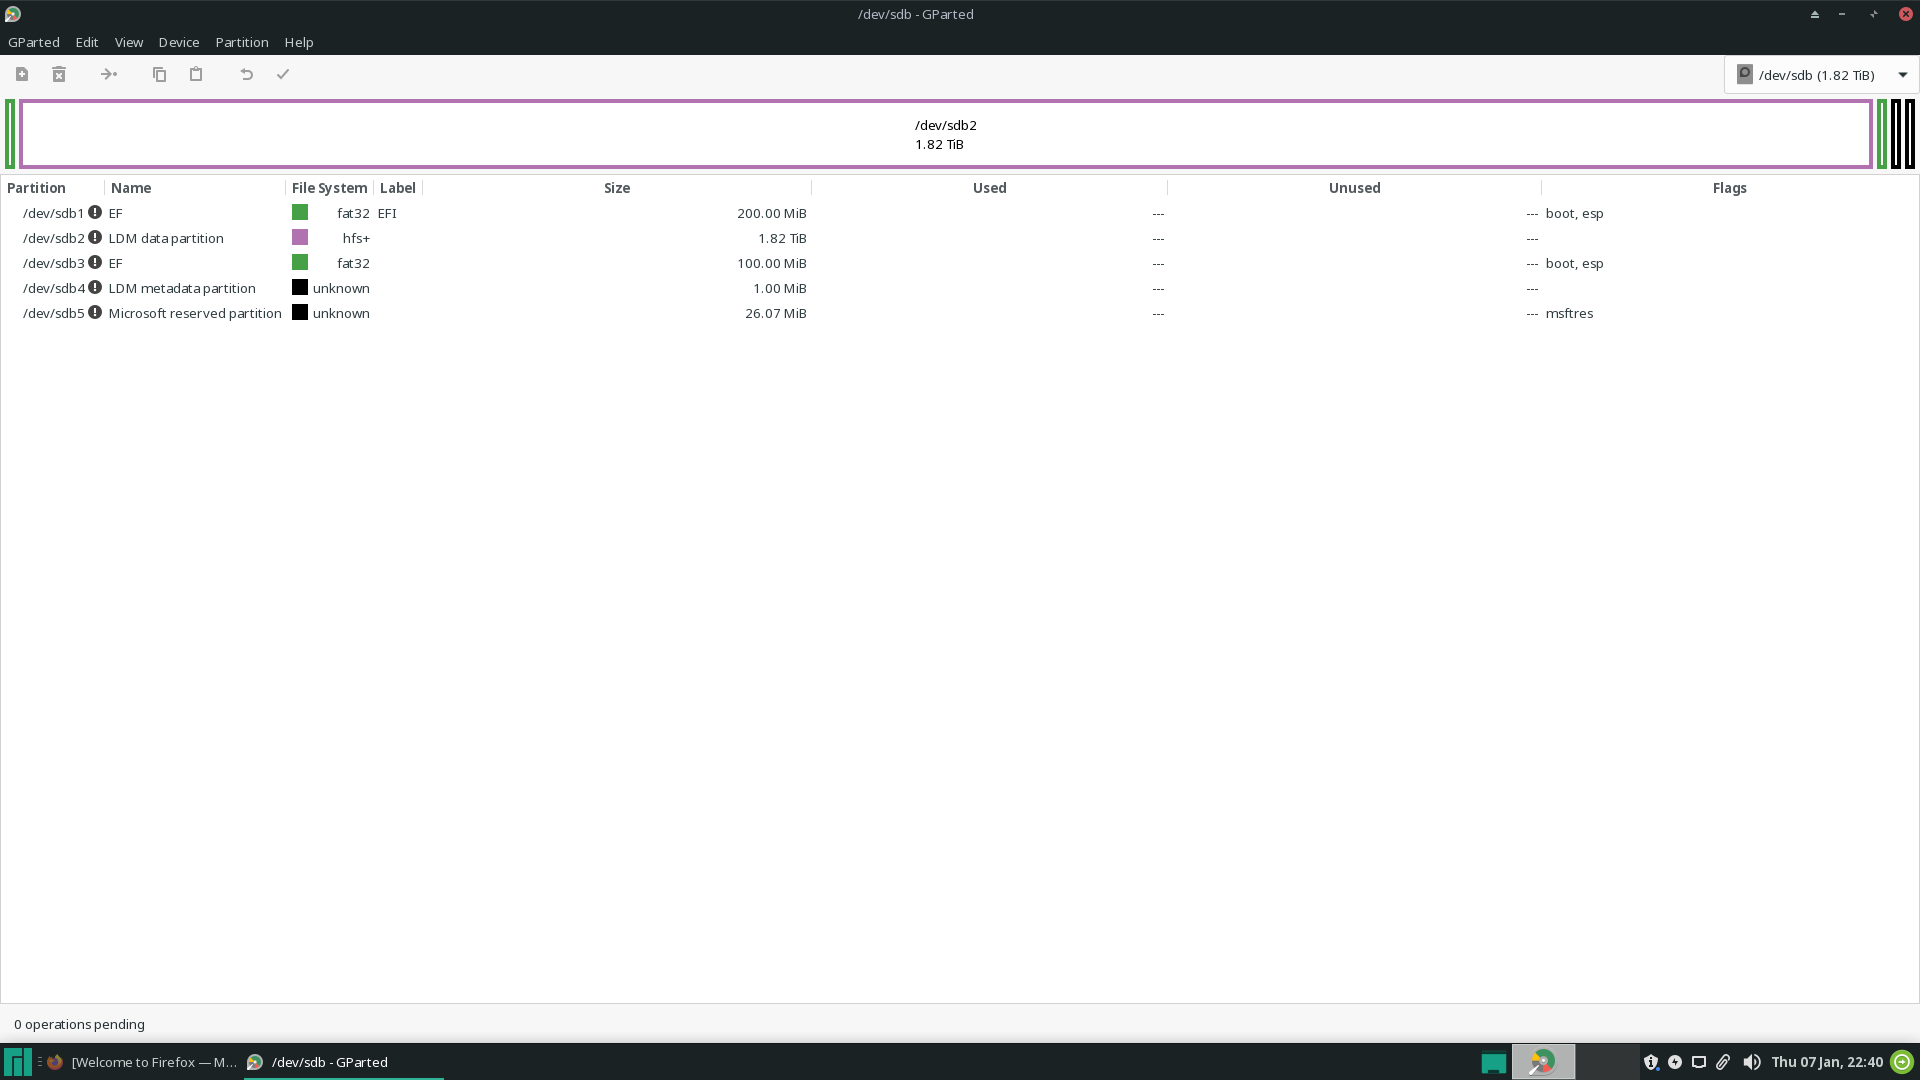This screenshot has height=1080, width=1920.
Task: Click the volume icon in system tray
Action: [x=1751, y=1062]
